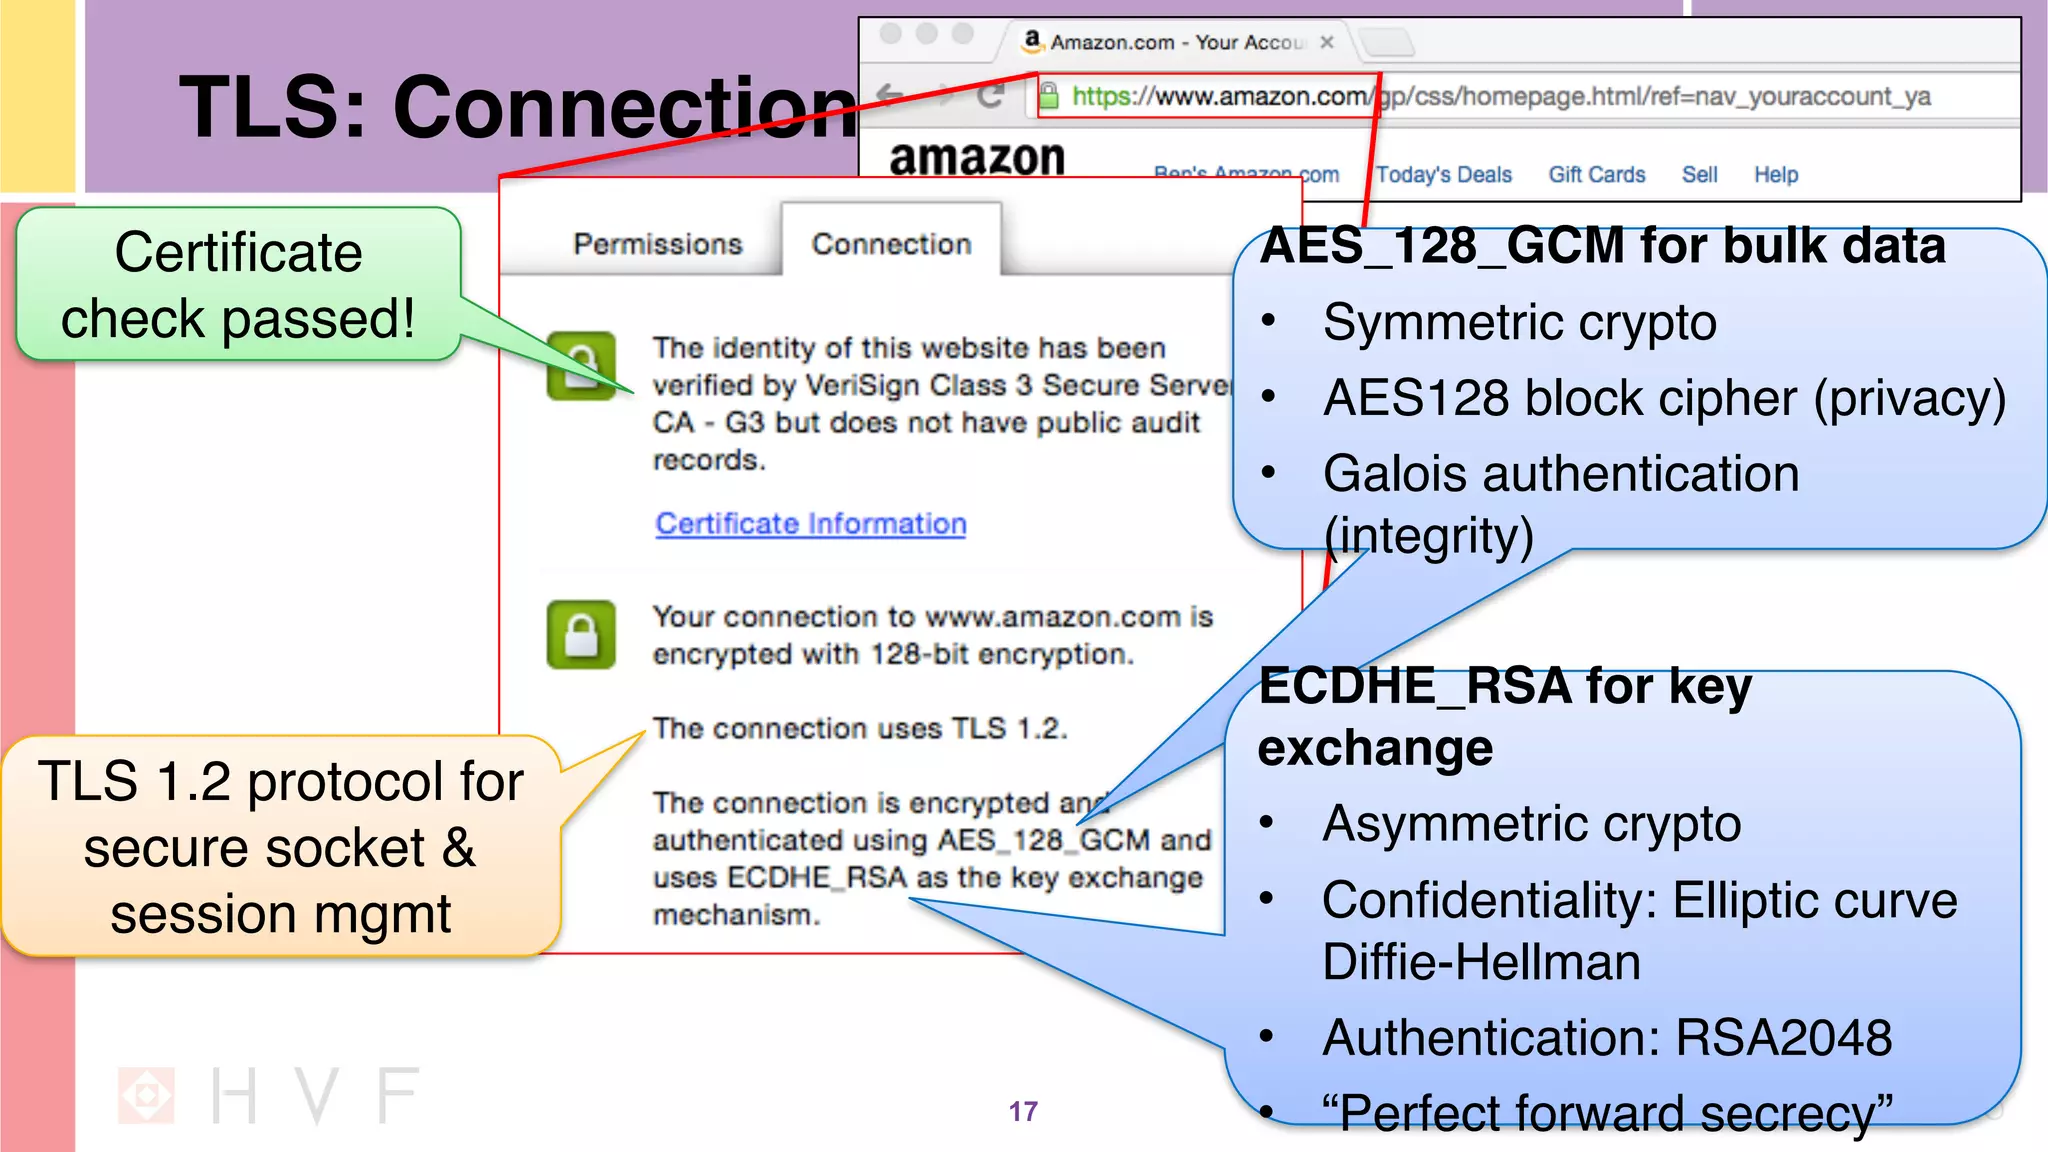The image size is (2048, 1152).
Task: Open Today's Deals link
Action: [1443, 175]
